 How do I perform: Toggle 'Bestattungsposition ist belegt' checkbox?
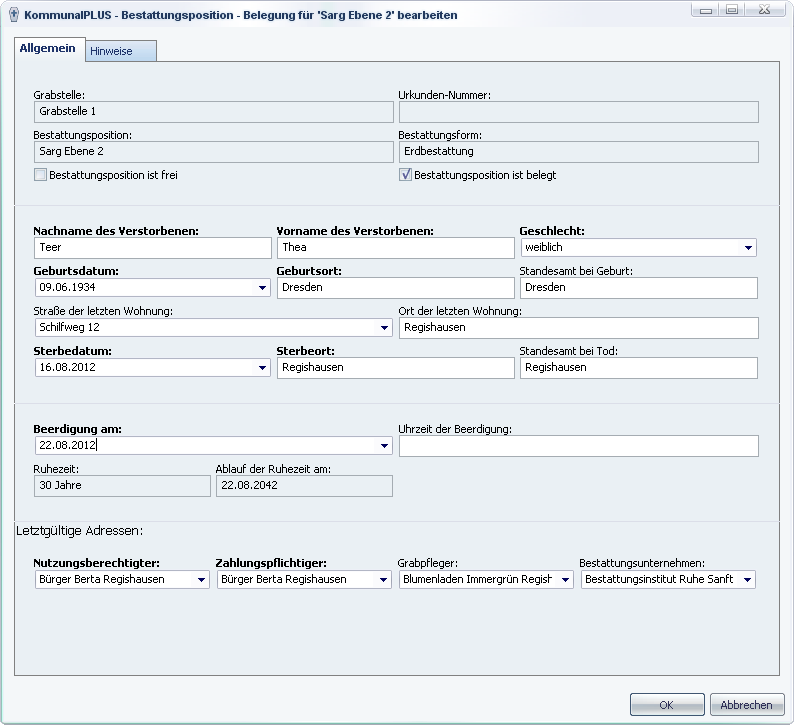click(405, 175)
